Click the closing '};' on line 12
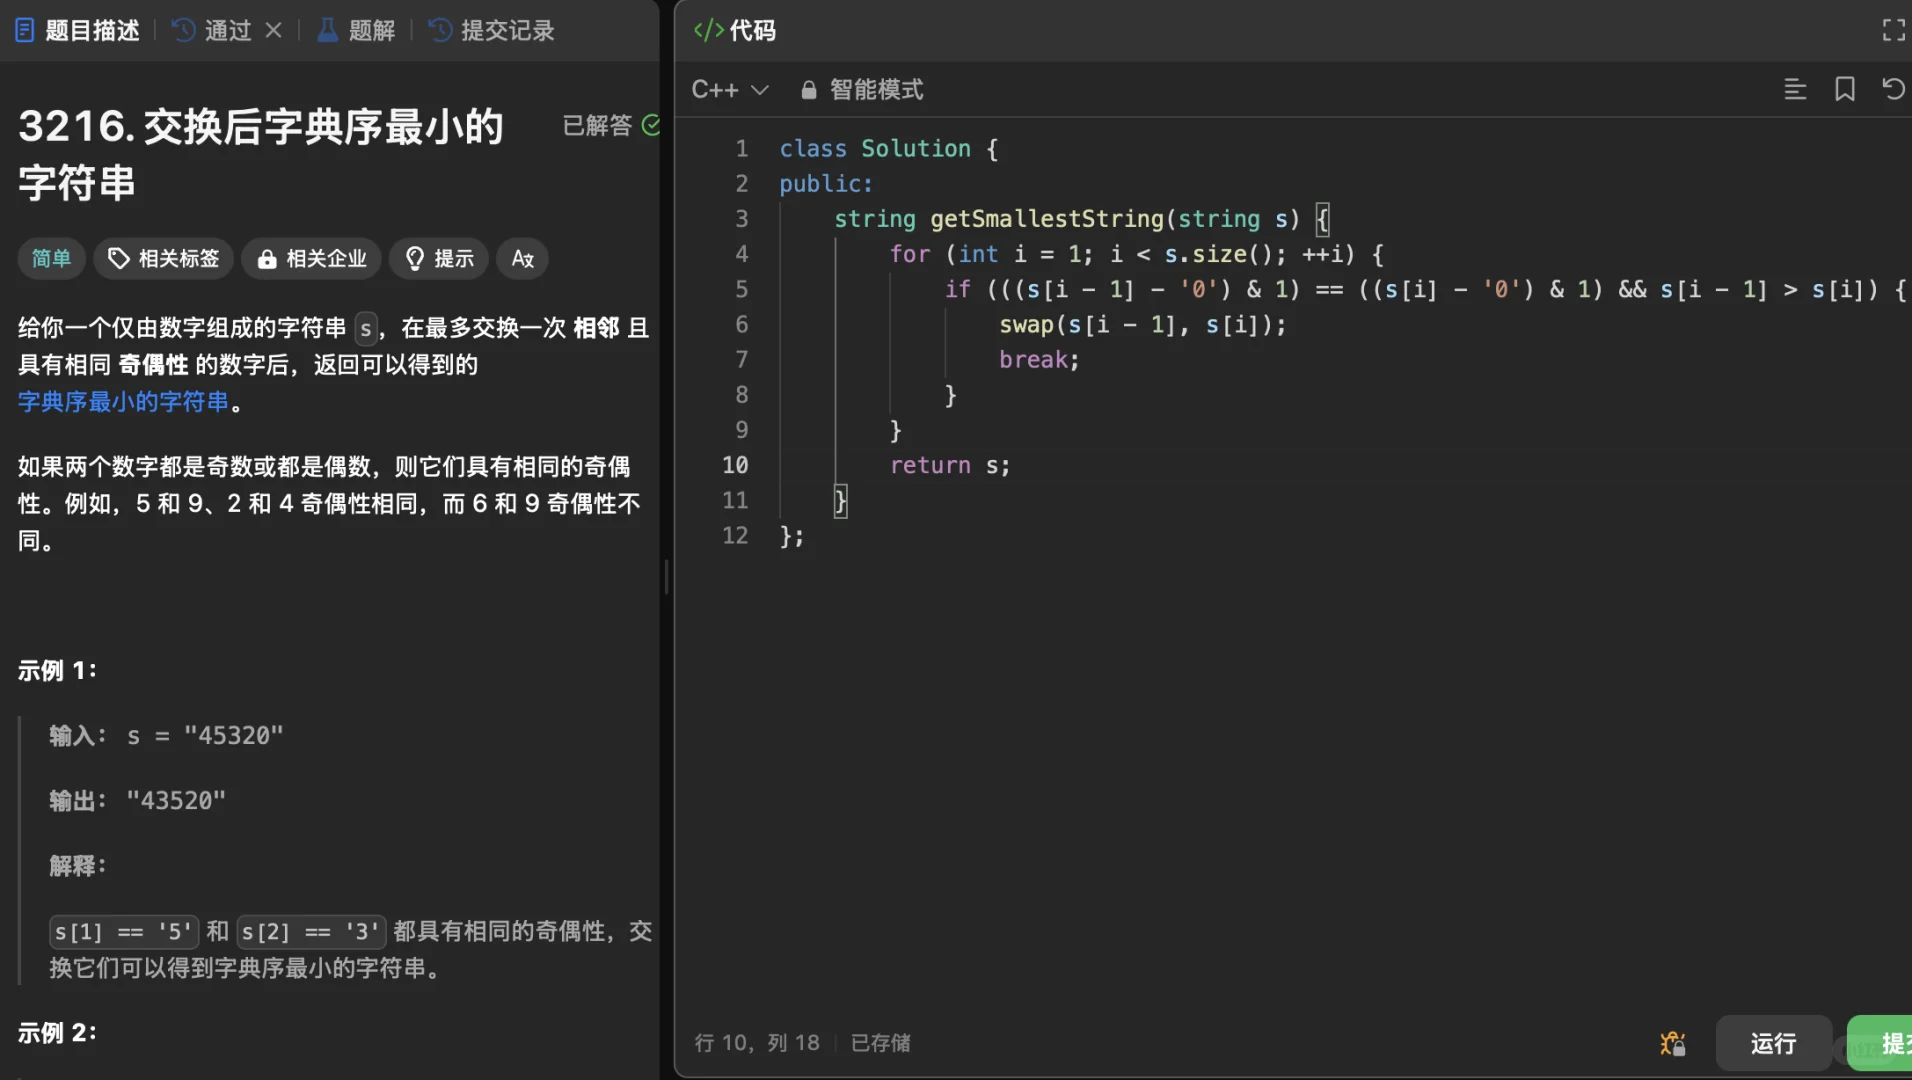This screenshot has width=1912, height=1080. pos(791,536)
